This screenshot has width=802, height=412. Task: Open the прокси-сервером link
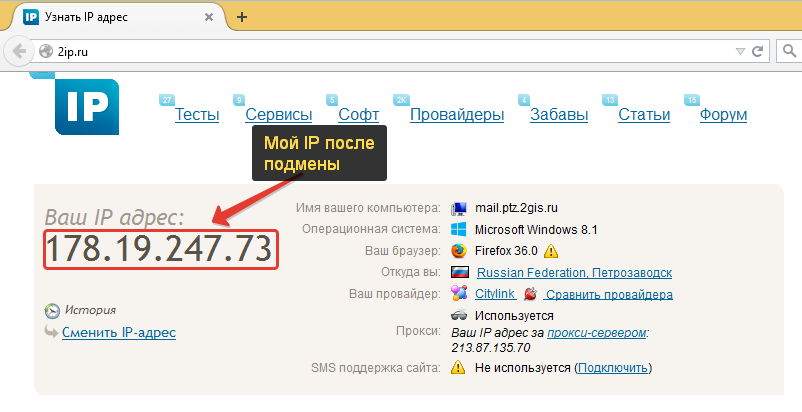coord(596,333)
